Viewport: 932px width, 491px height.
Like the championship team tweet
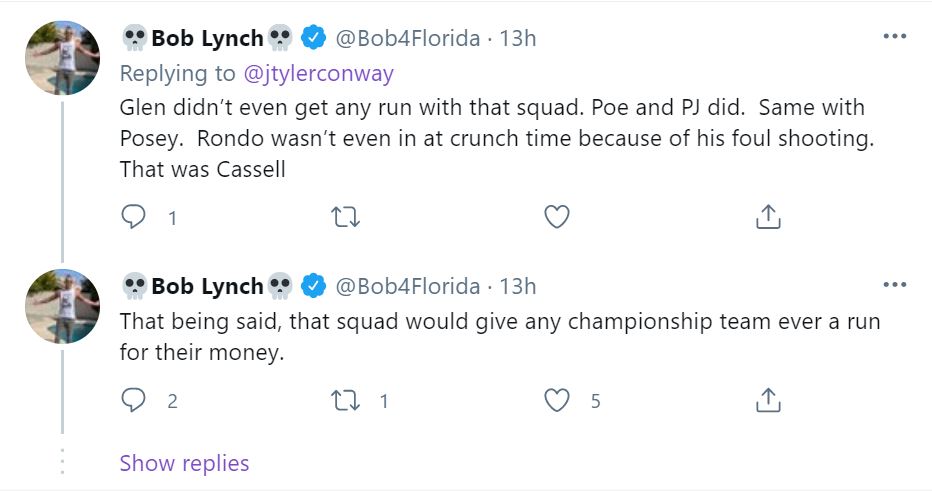click(x=556, y=401)
